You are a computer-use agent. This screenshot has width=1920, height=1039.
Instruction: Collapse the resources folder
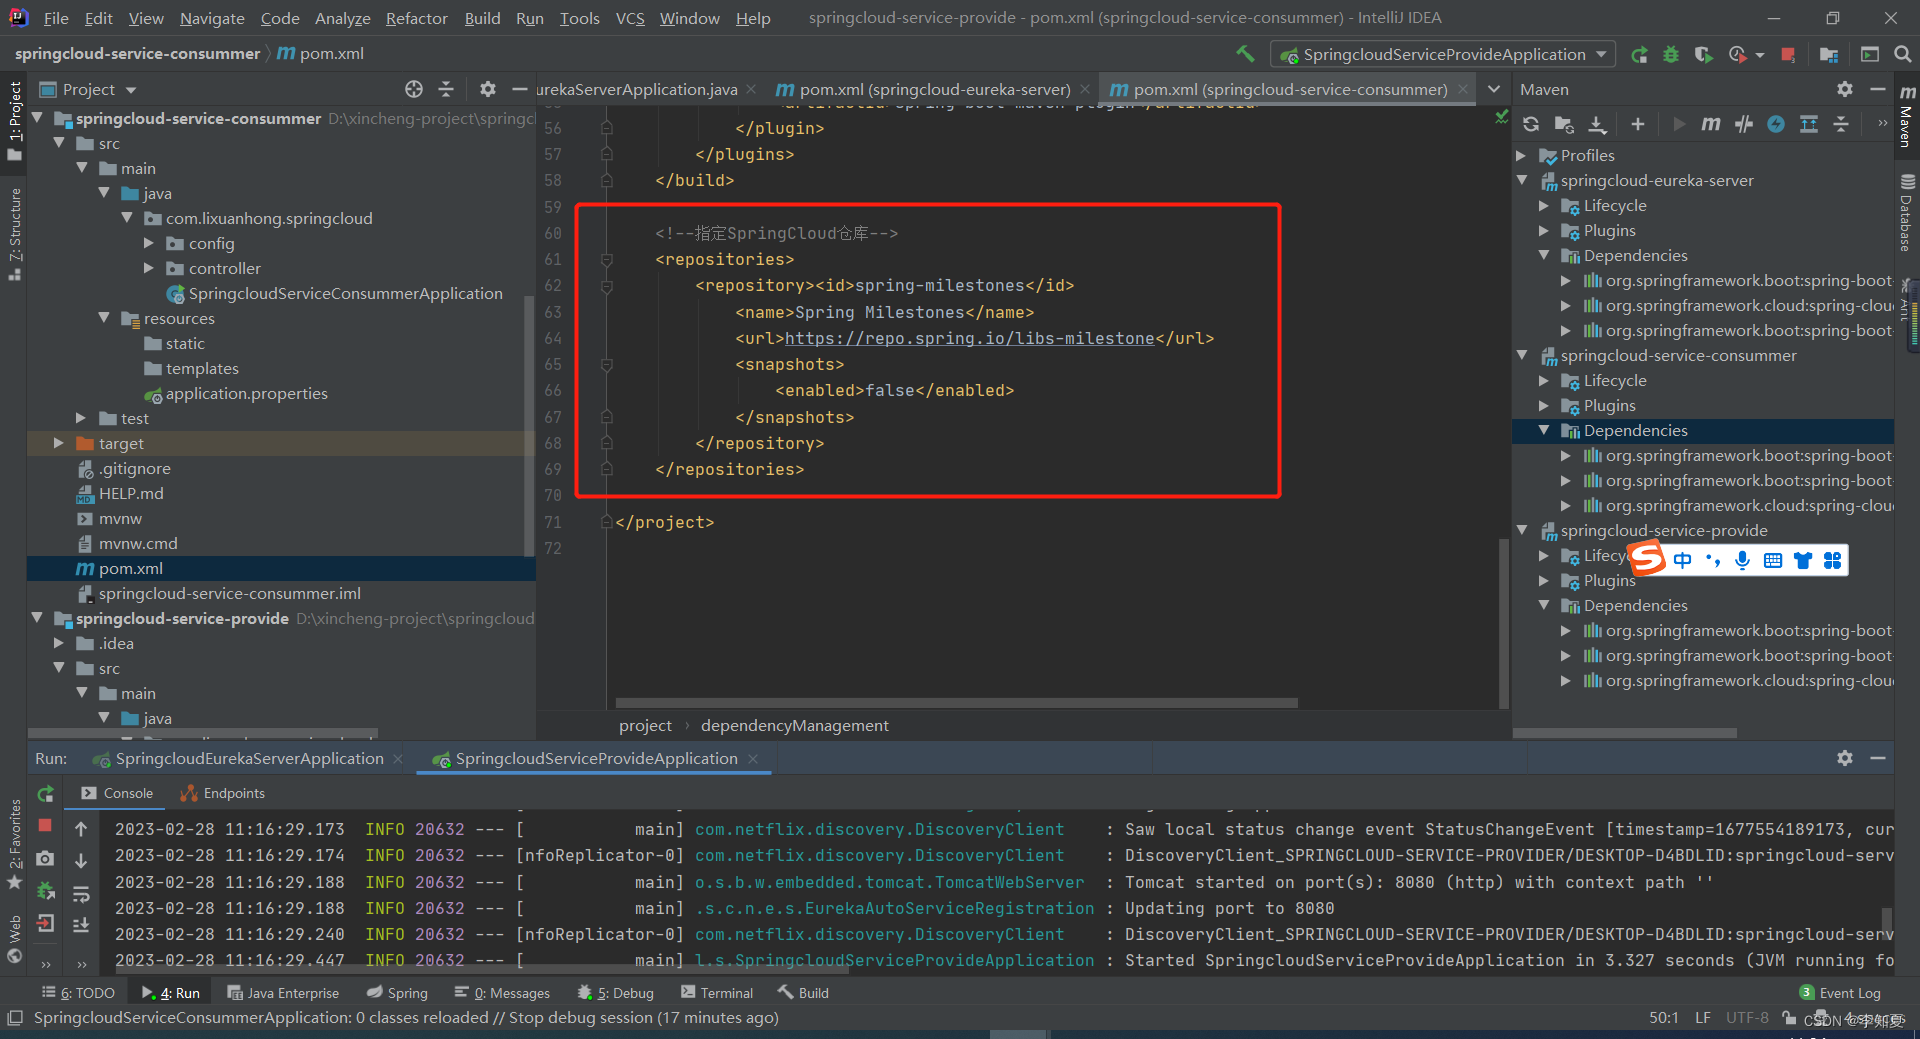coord(104,318)
